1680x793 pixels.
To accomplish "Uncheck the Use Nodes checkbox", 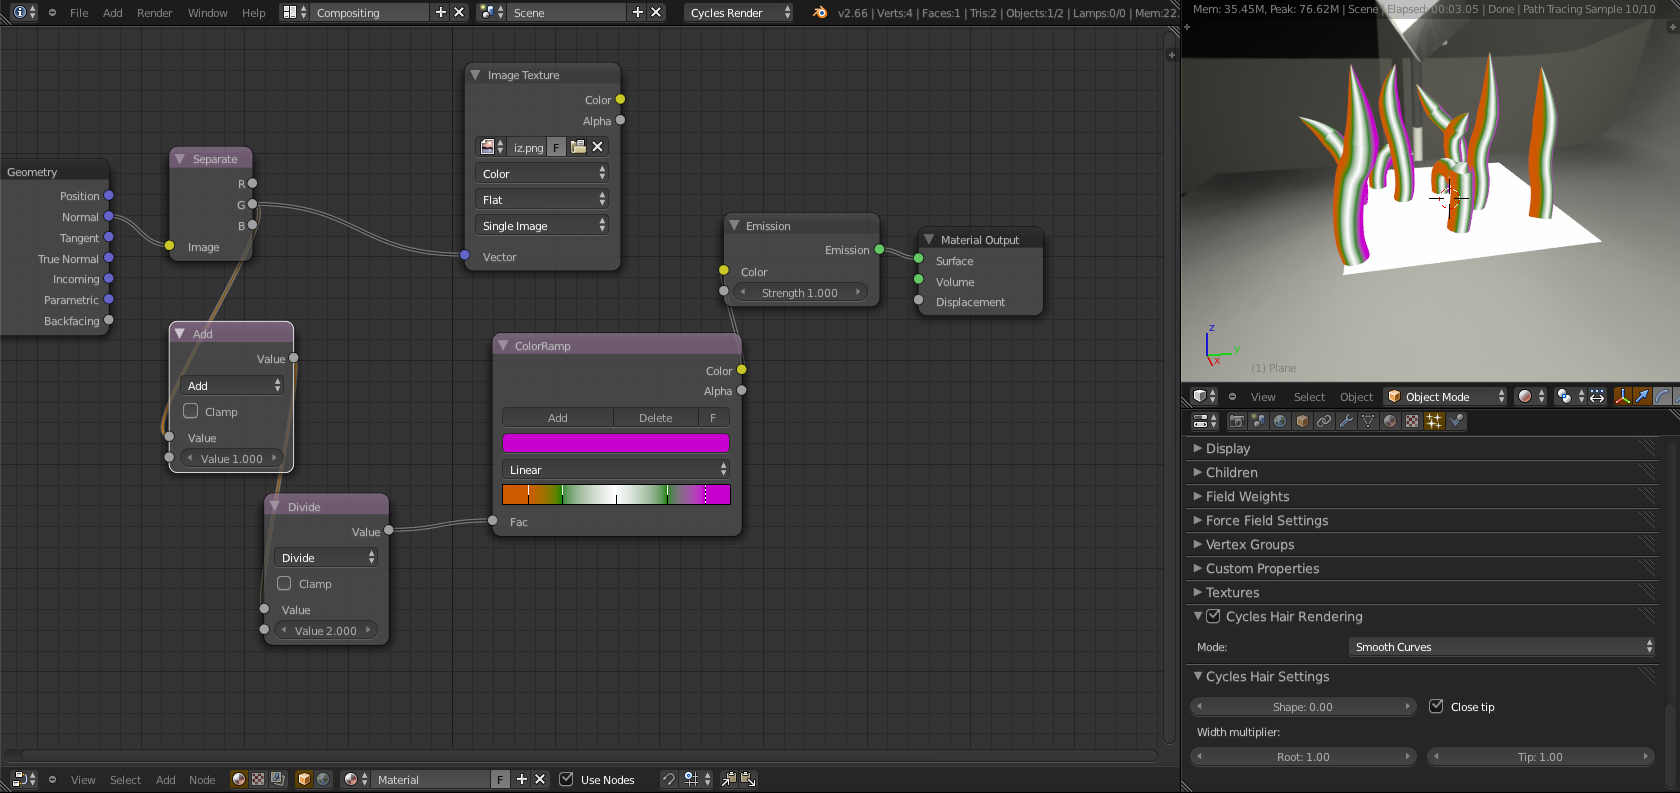I will 566,780.
